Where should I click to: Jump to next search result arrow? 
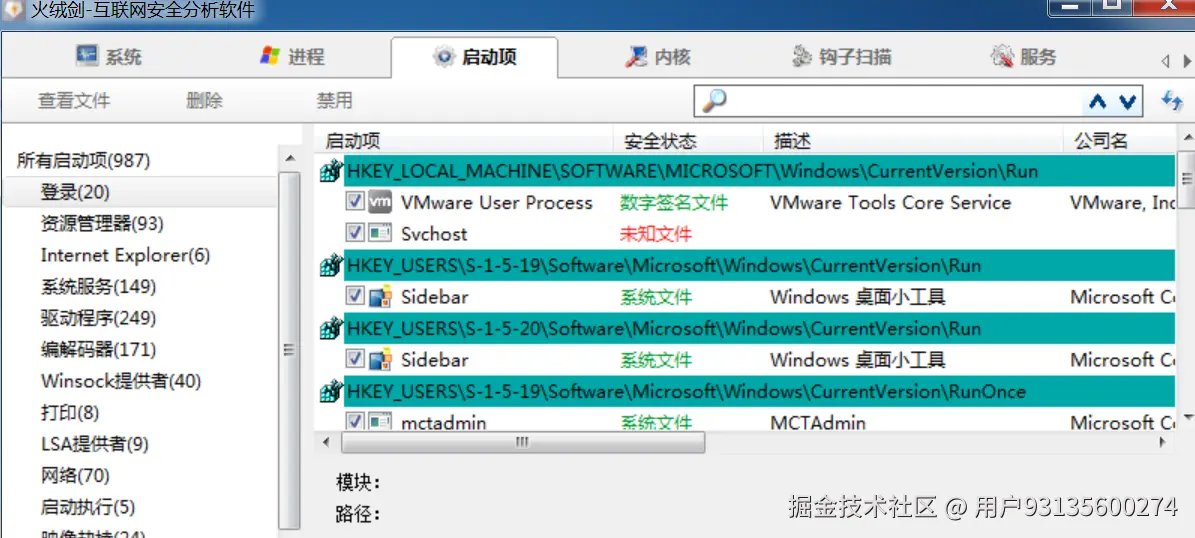[x=1127, y=101]
